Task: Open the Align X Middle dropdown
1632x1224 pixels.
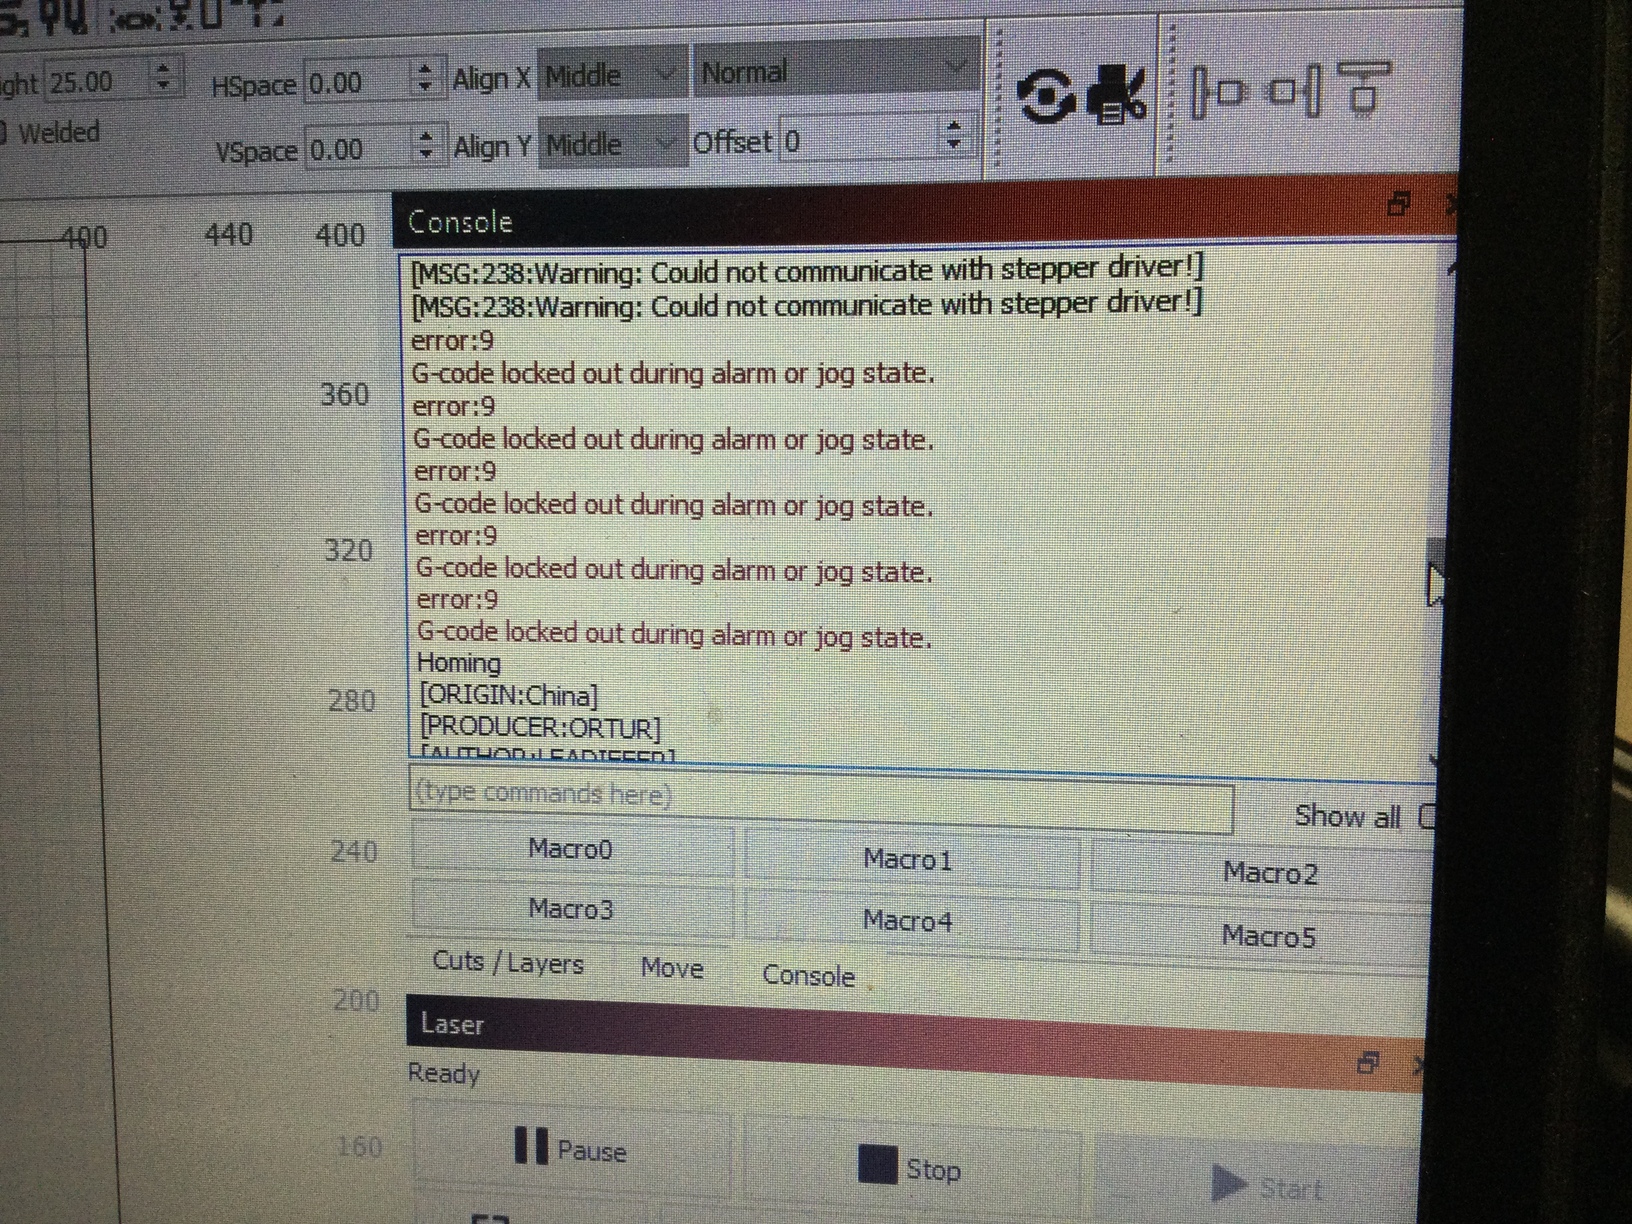Action: (612, 75)
